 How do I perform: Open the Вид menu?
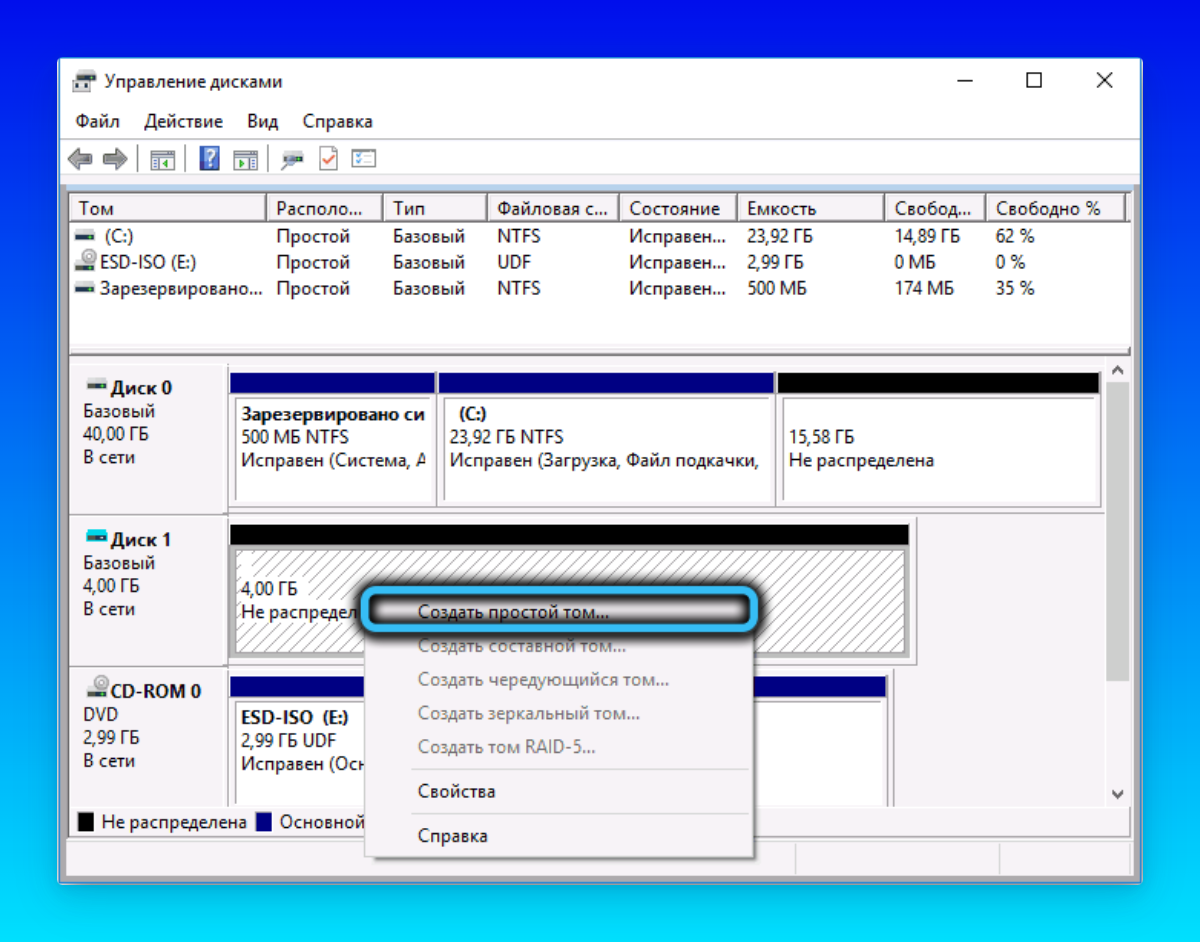[262, 121]
